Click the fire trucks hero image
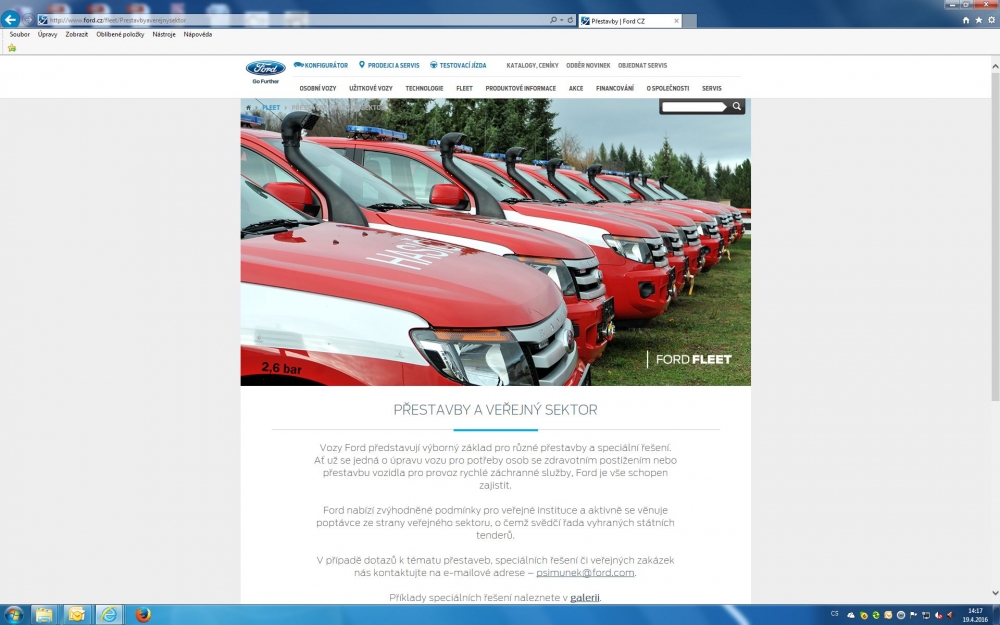Viewport: 1000px width, 625px height. (x=496, y=242)
